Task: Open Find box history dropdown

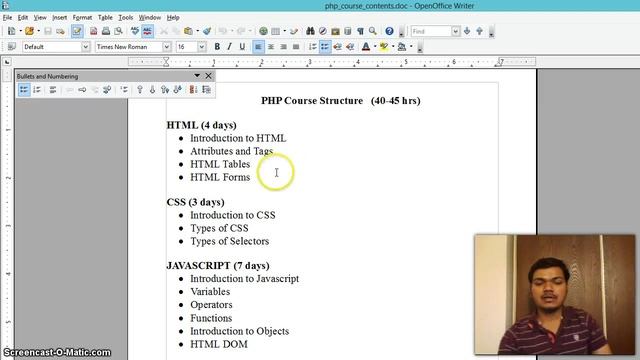Action: (x=456, y=31)
